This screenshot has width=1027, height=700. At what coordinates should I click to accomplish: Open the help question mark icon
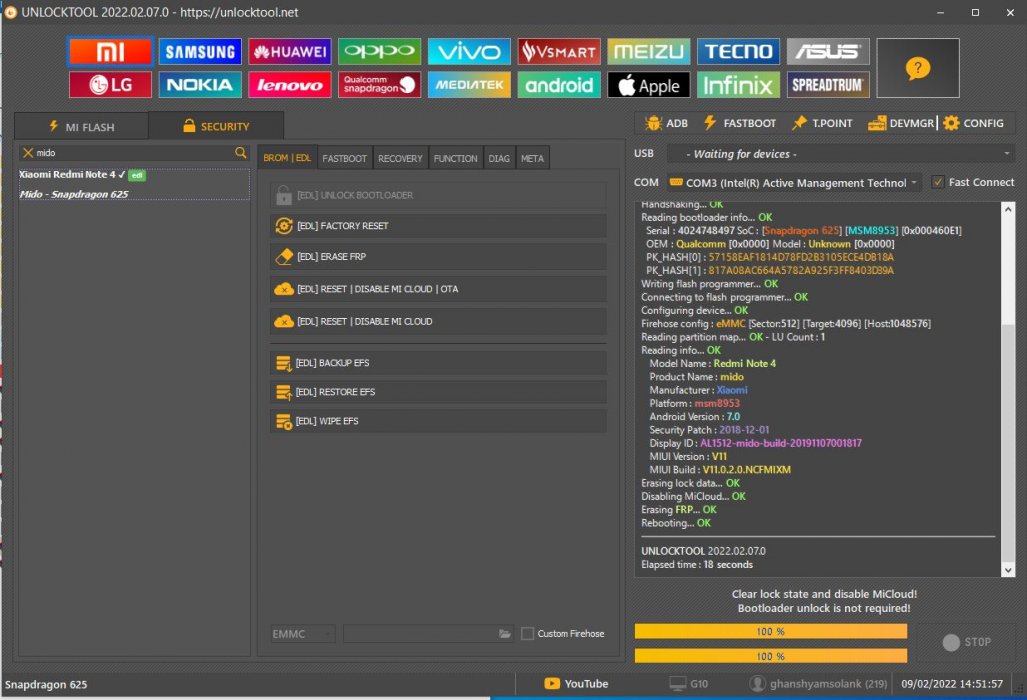[918, 68]
